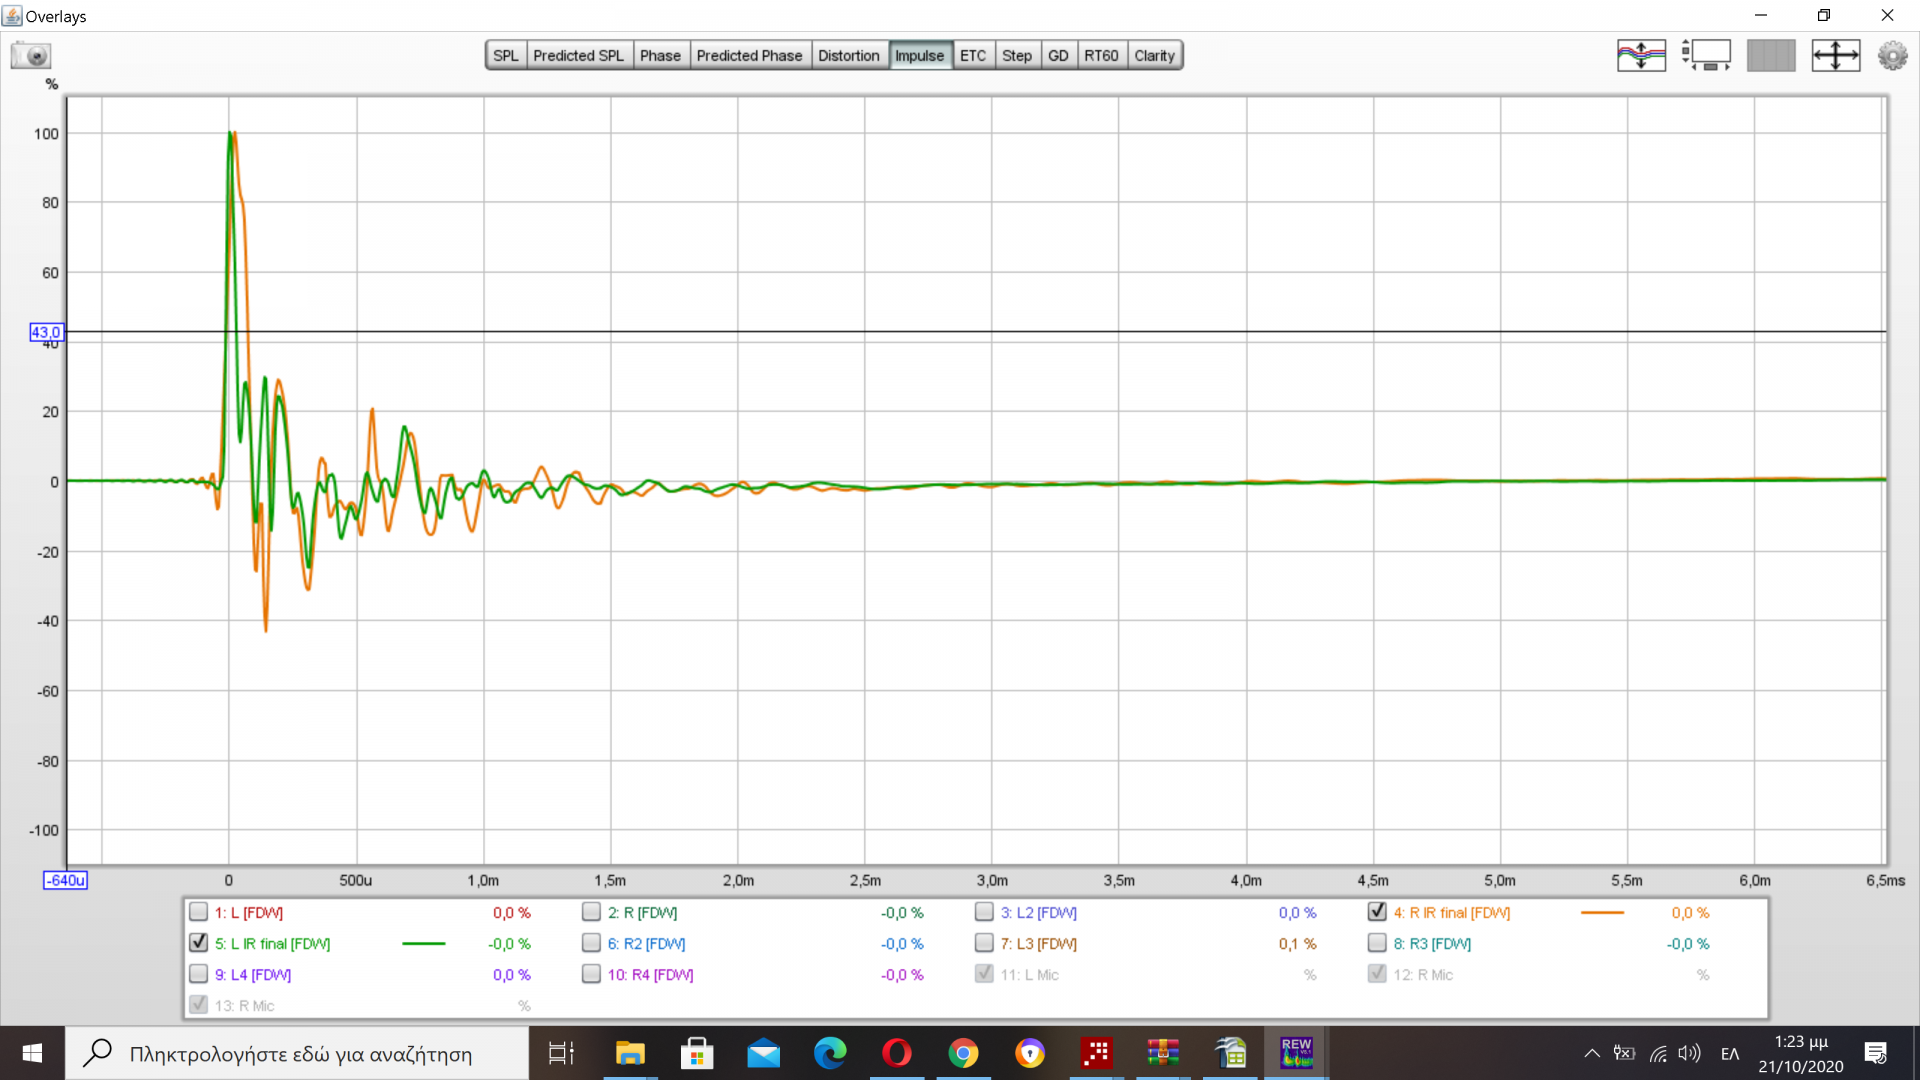Image resolution: width=1920 pixels, height=1080 pixels.
Task: Enable the 7: L3 [FDW] trace checkbox
Action: [984, 943]
